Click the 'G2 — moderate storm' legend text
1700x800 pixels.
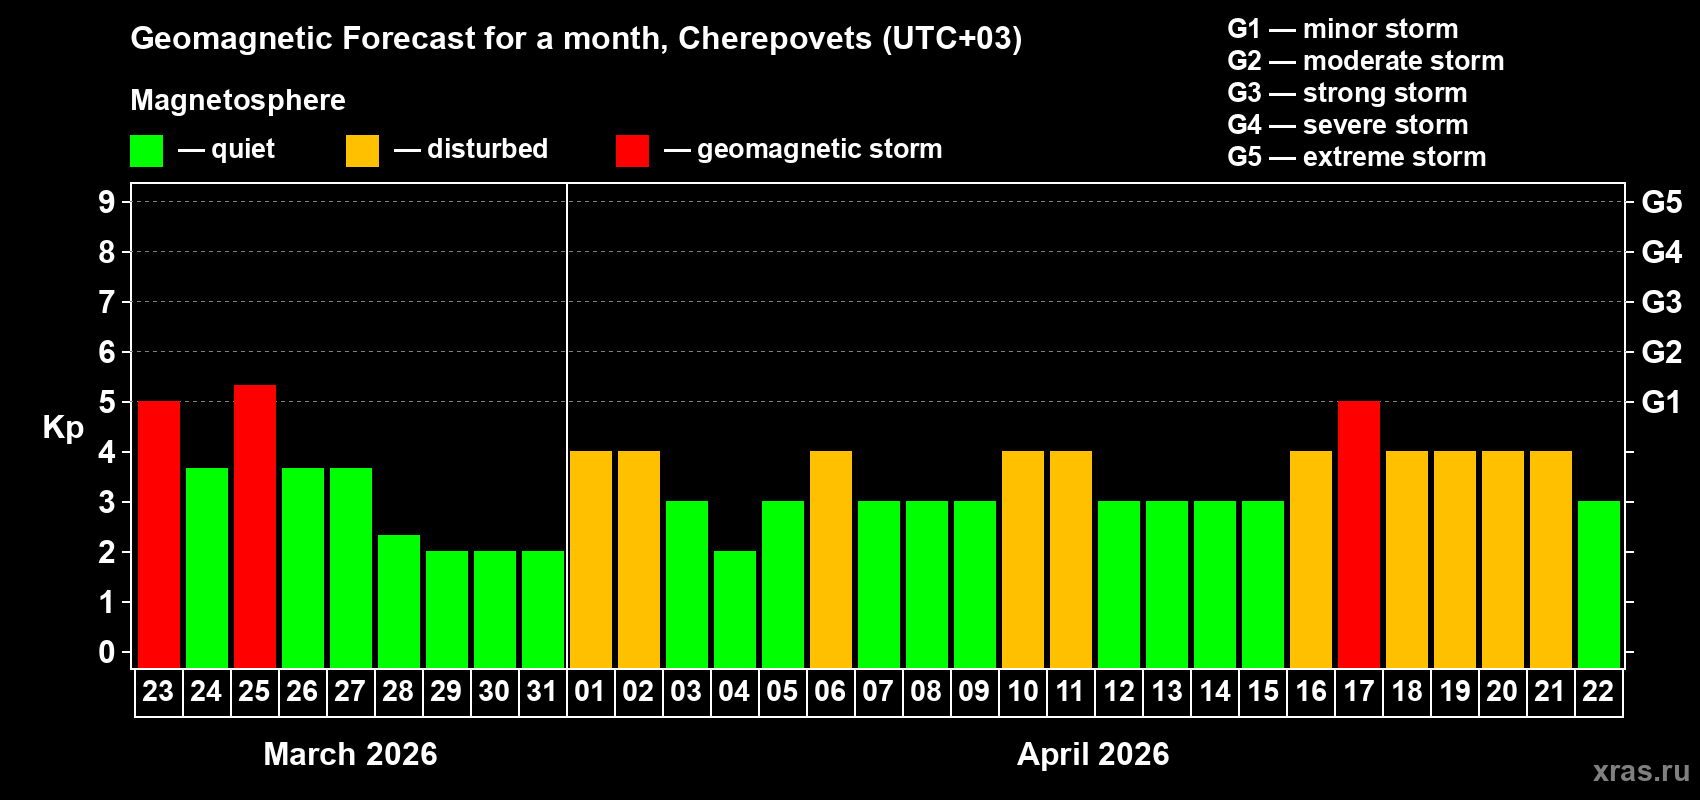pyautogui.click(x=1366, y=61)
